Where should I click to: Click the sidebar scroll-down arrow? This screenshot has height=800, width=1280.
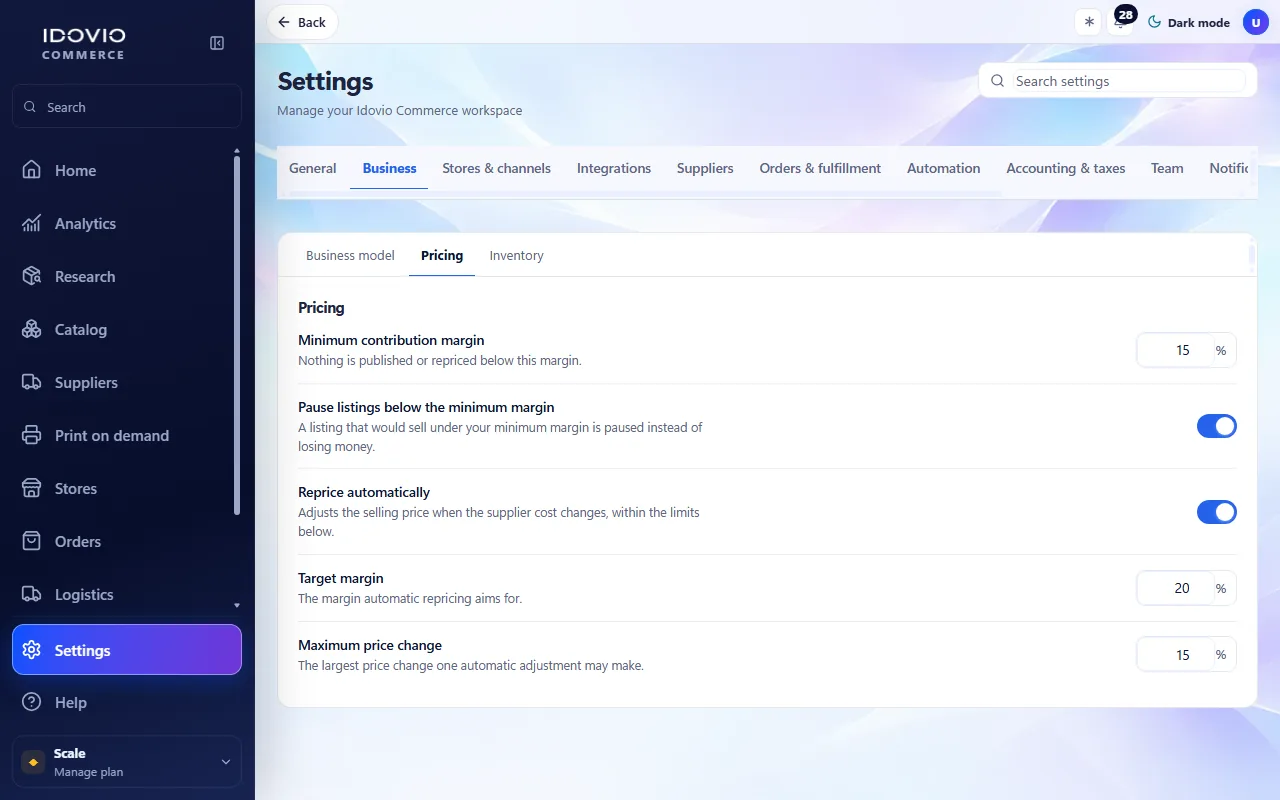(x=237, y=605)
